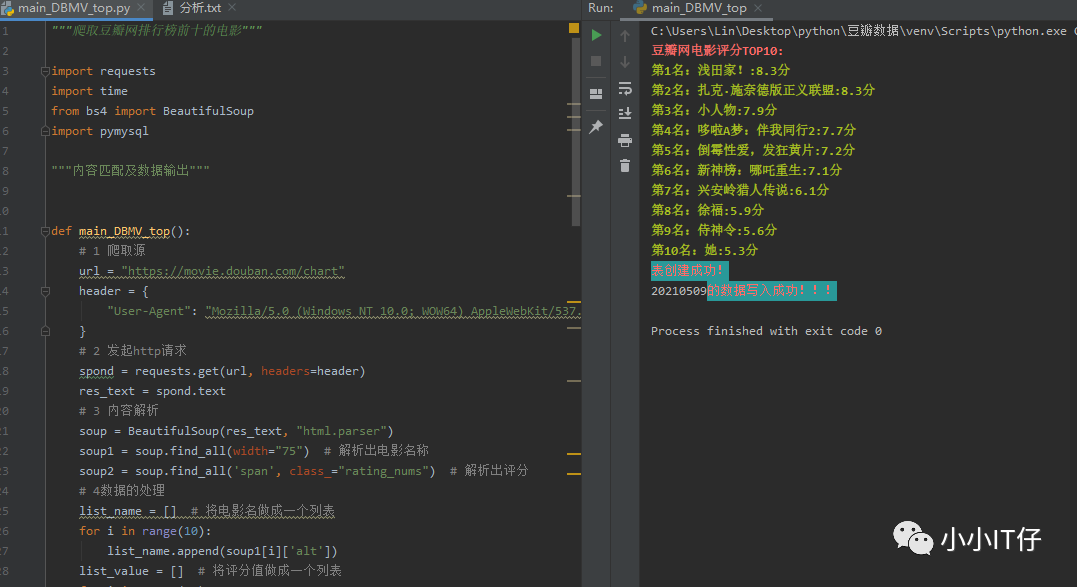Clear console output with trash icon

624,165
